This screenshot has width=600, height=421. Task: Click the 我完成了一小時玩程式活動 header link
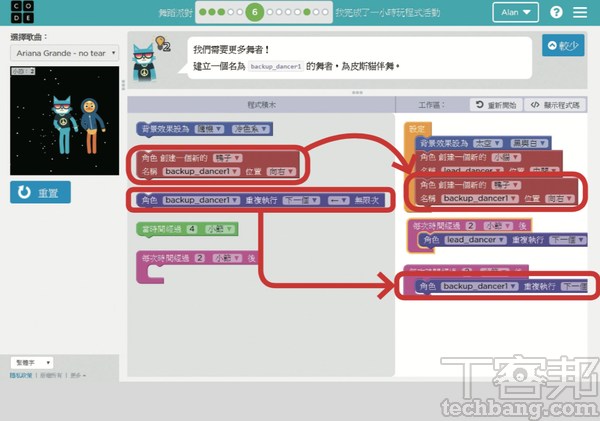click(x=388, y=13)
